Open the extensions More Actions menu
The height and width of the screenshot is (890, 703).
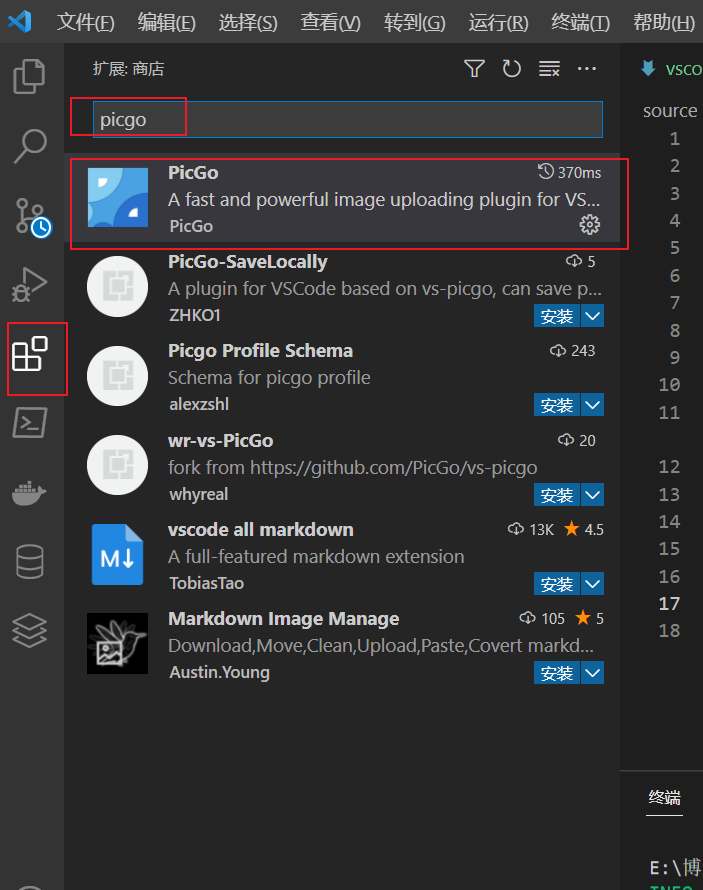587,69
